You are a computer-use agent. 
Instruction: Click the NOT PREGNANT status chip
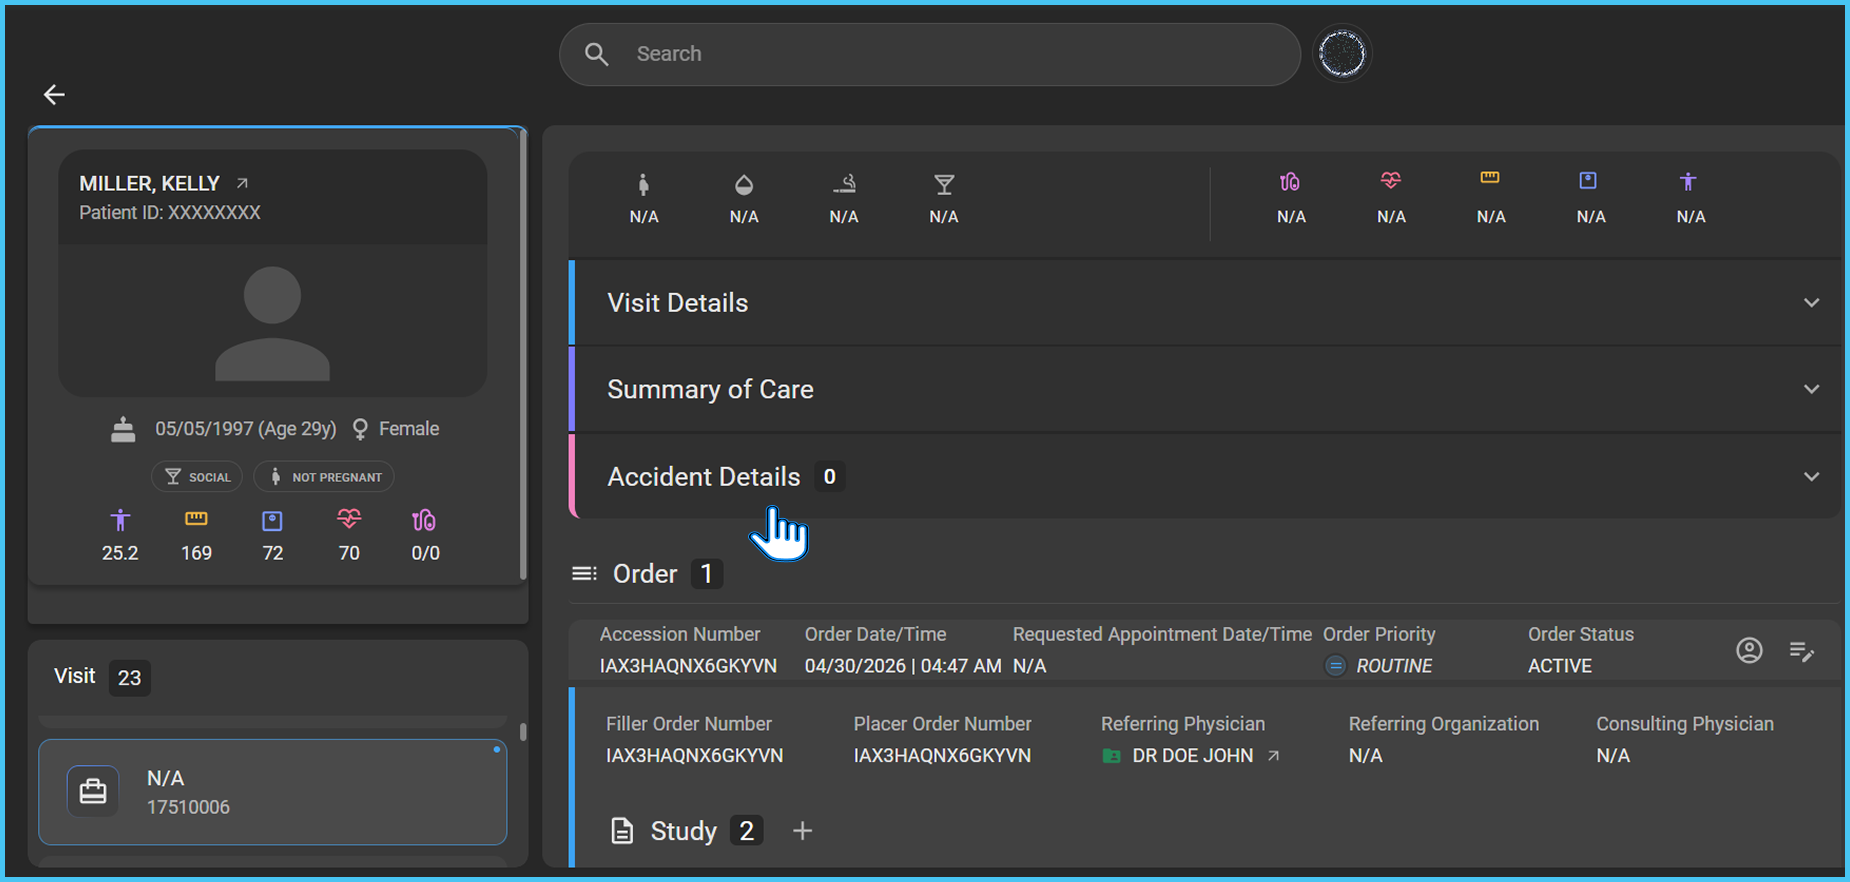tap(324, 477)
